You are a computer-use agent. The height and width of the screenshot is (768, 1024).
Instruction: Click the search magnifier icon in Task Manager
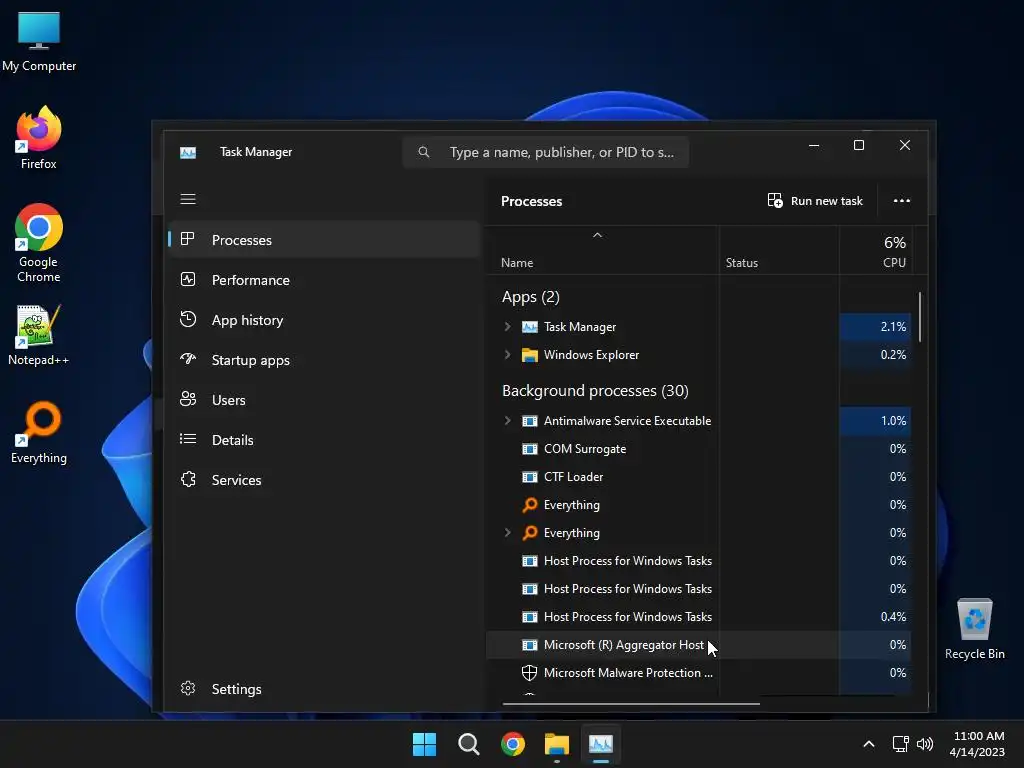tap(424, 152)
